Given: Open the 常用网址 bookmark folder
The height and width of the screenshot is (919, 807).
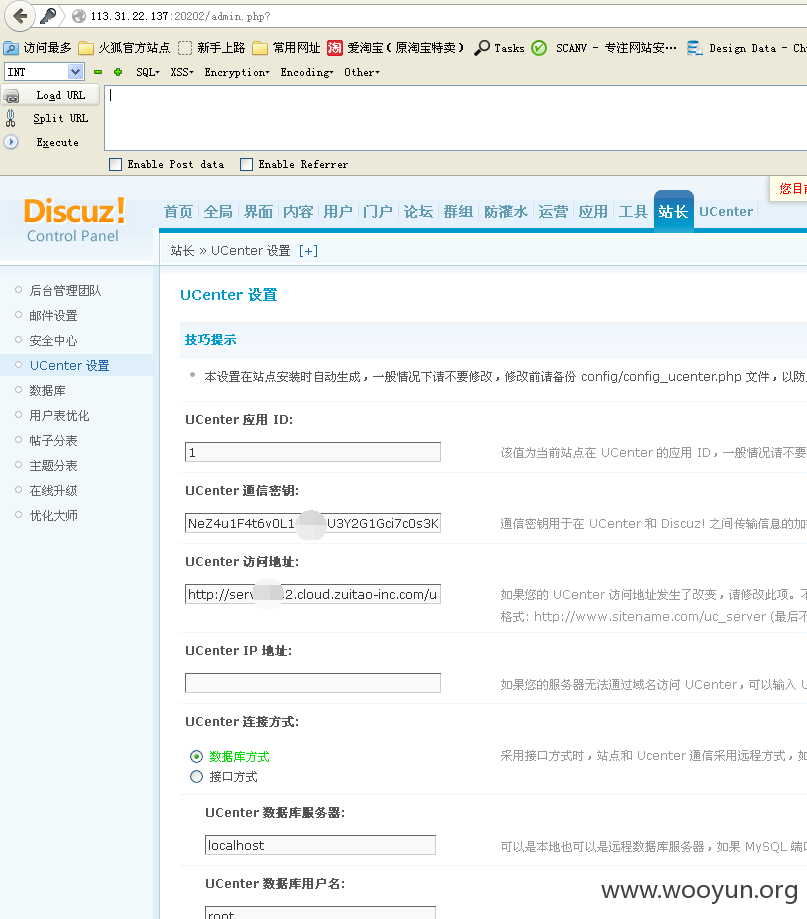Looking at the screenshot, I should click(287, 48).
